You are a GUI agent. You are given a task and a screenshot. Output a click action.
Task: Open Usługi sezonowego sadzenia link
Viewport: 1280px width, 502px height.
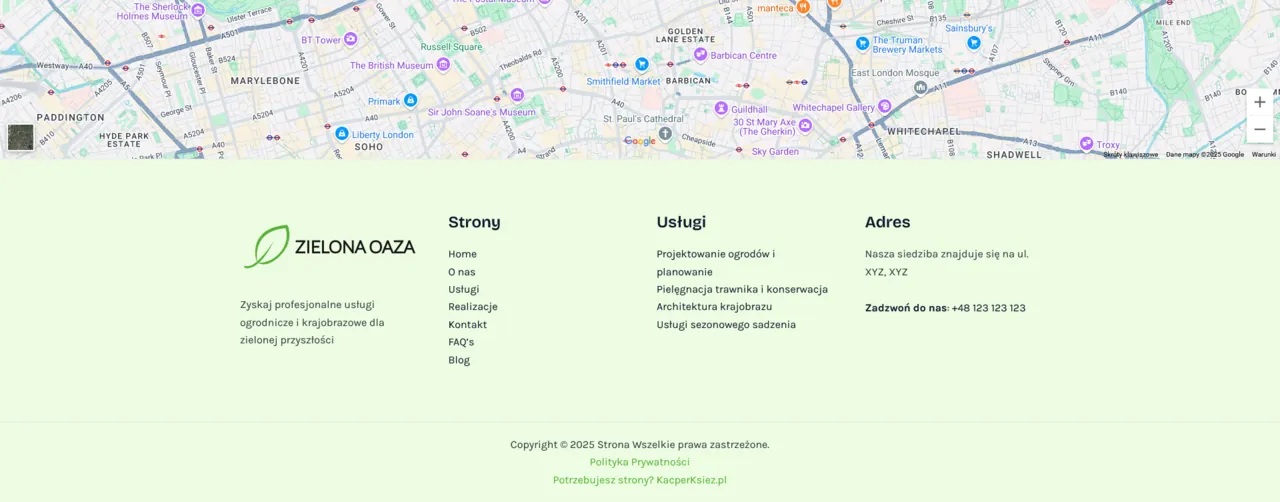tap(726, 324)
